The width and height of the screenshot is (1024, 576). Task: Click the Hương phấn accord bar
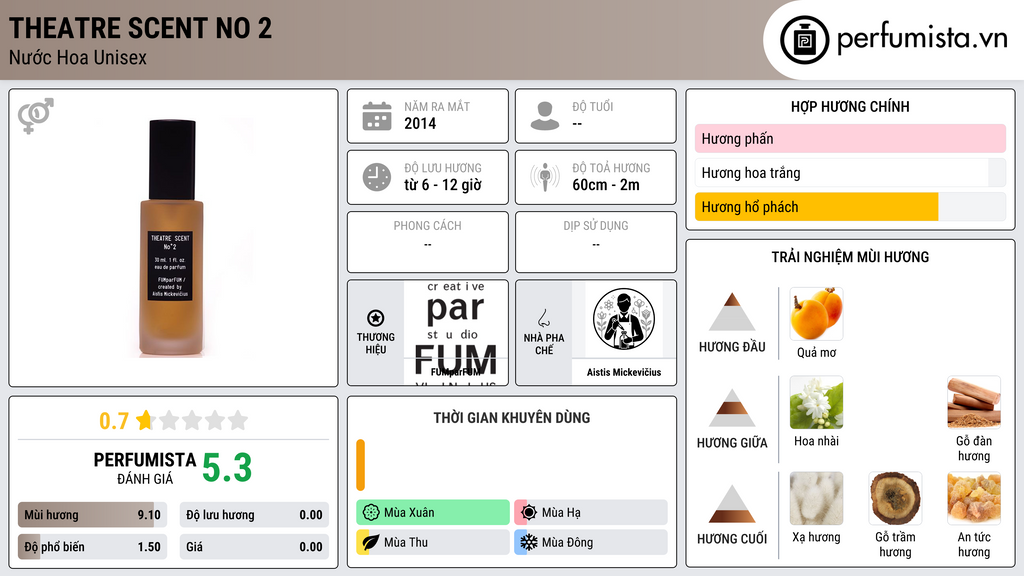coord(850,138)
